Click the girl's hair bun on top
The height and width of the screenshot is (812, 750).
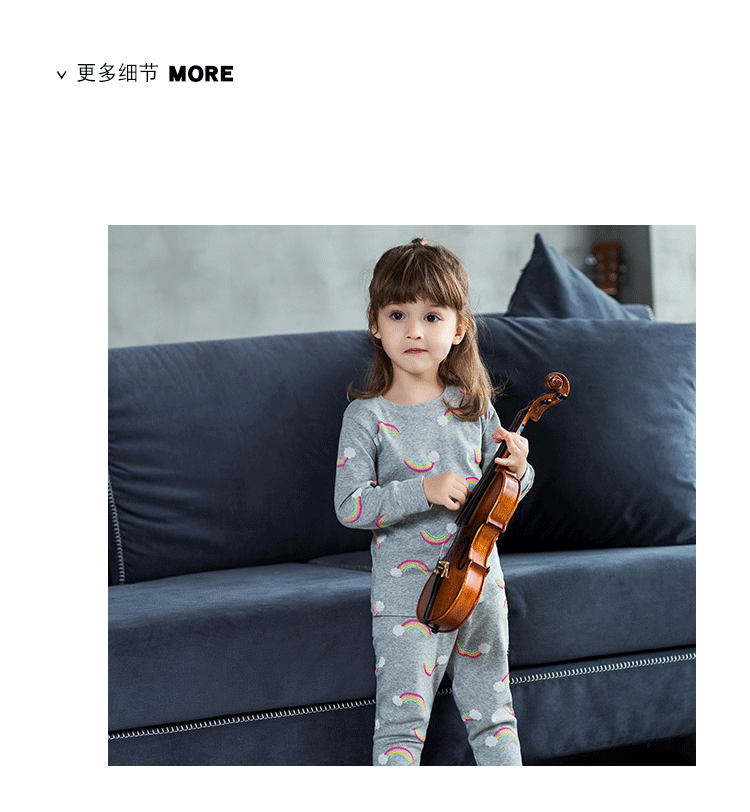pos(417,242)
